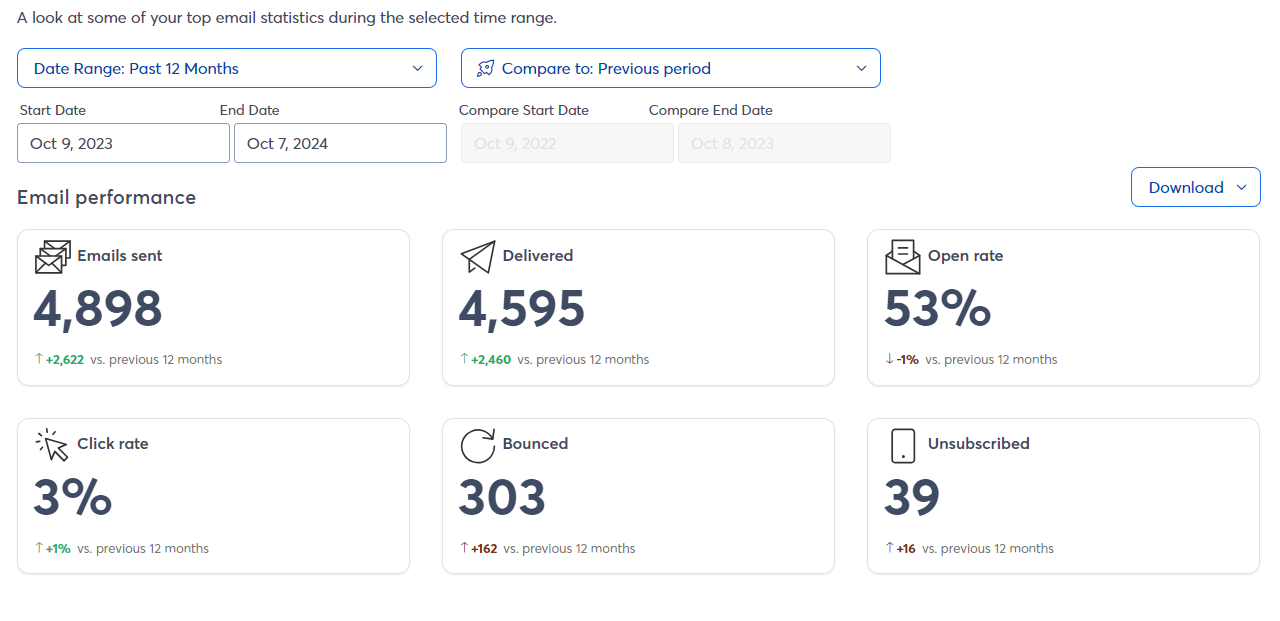Open the Download dropdown menu
Image resolution: width=1280 pixels, height=621 pixels.
[x=1195, y=188]
